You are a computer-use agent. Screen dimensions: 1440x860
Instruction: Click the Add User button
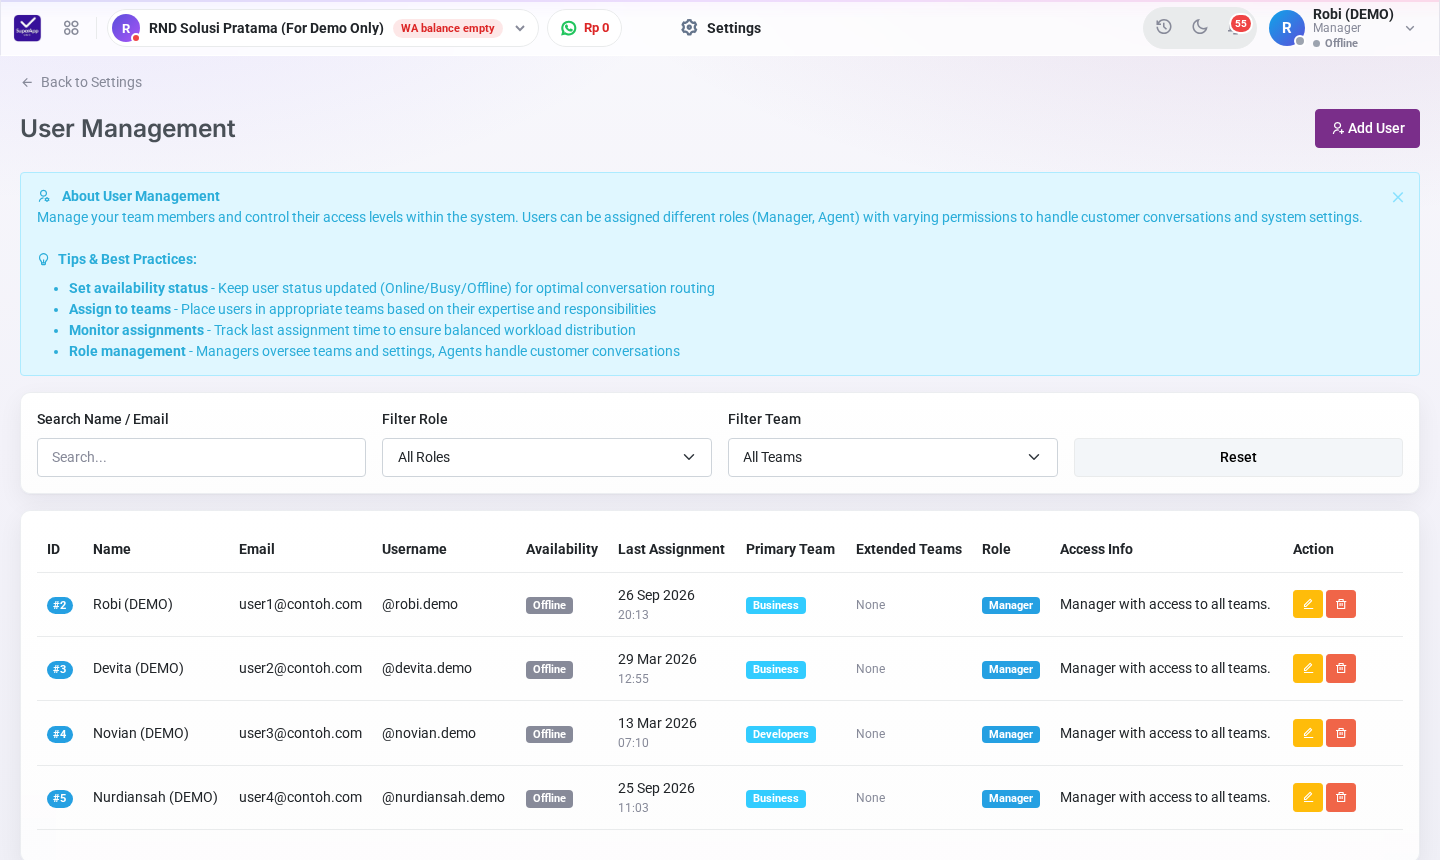pyautogui.click(x=1367, y=128)
